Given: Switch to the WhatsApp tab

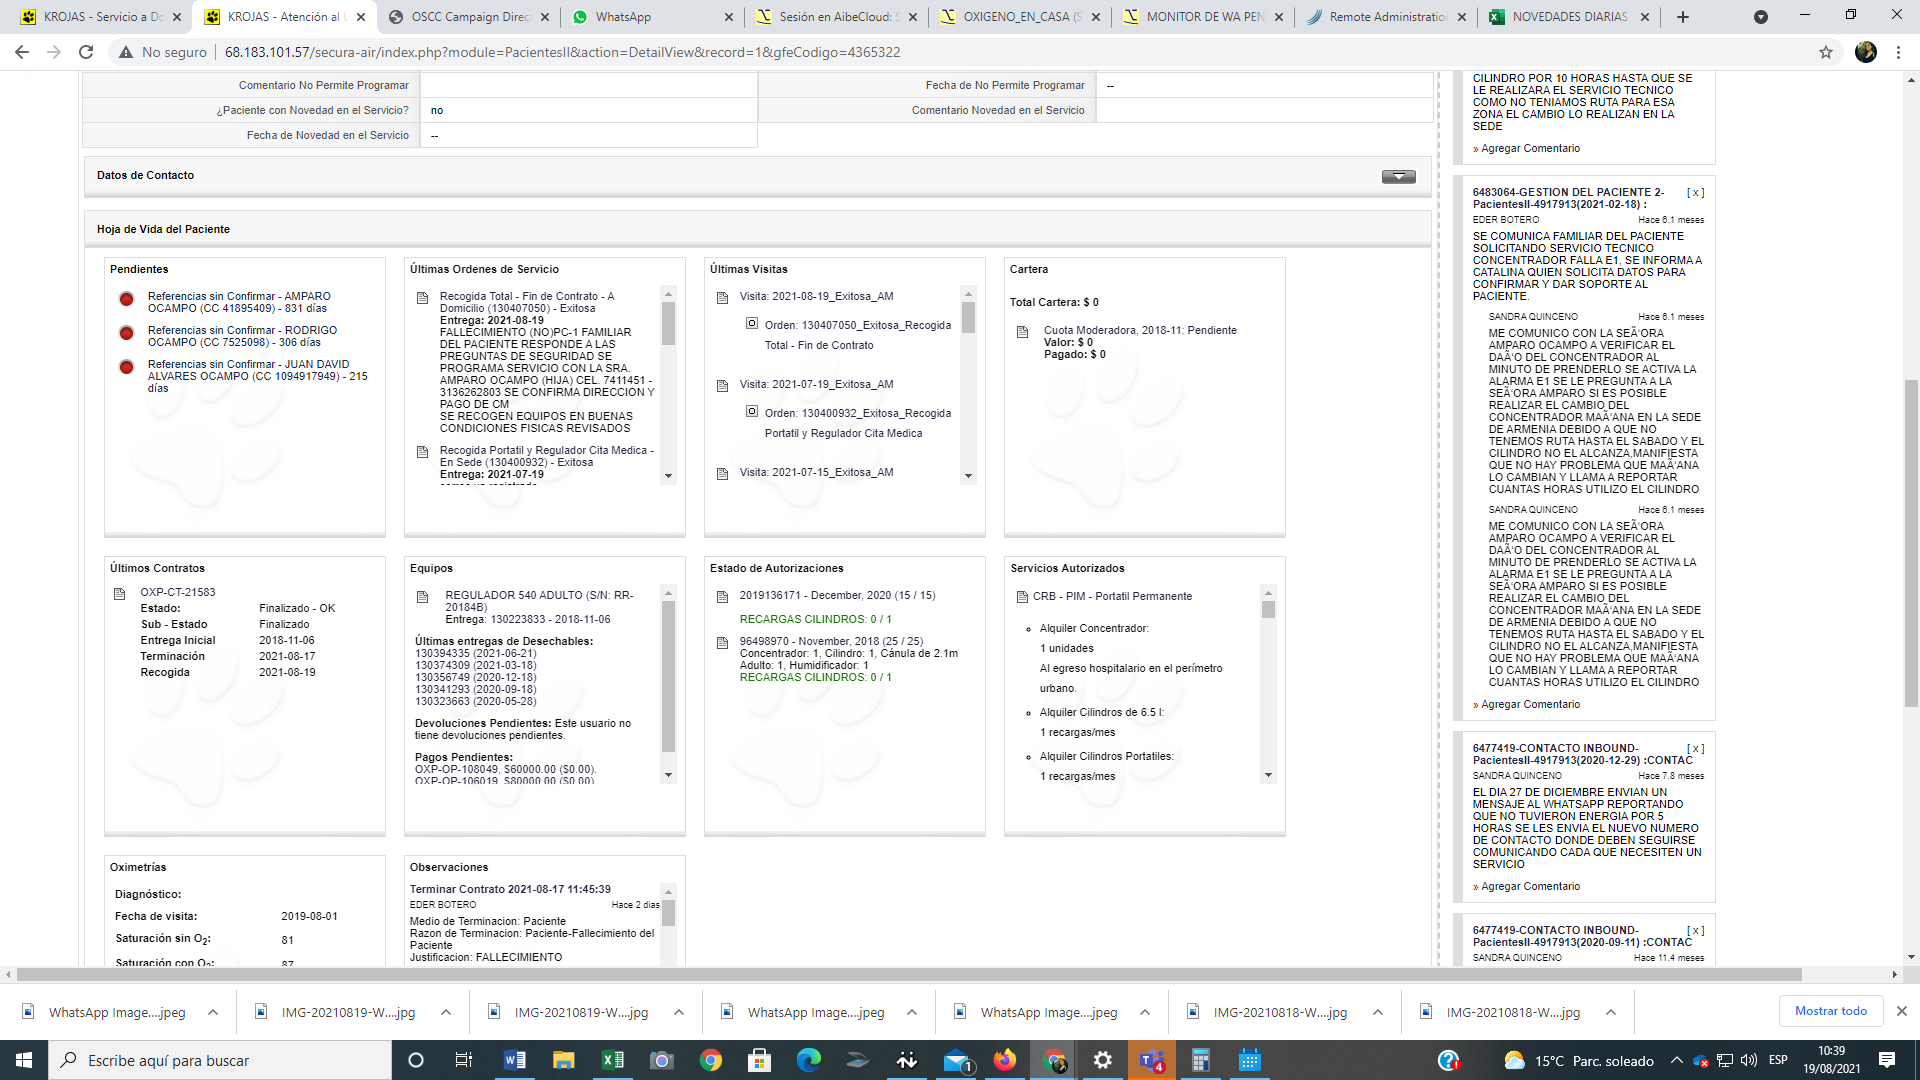Looking at the screenshot, I should pyautogui.click(x=652, y=17).
